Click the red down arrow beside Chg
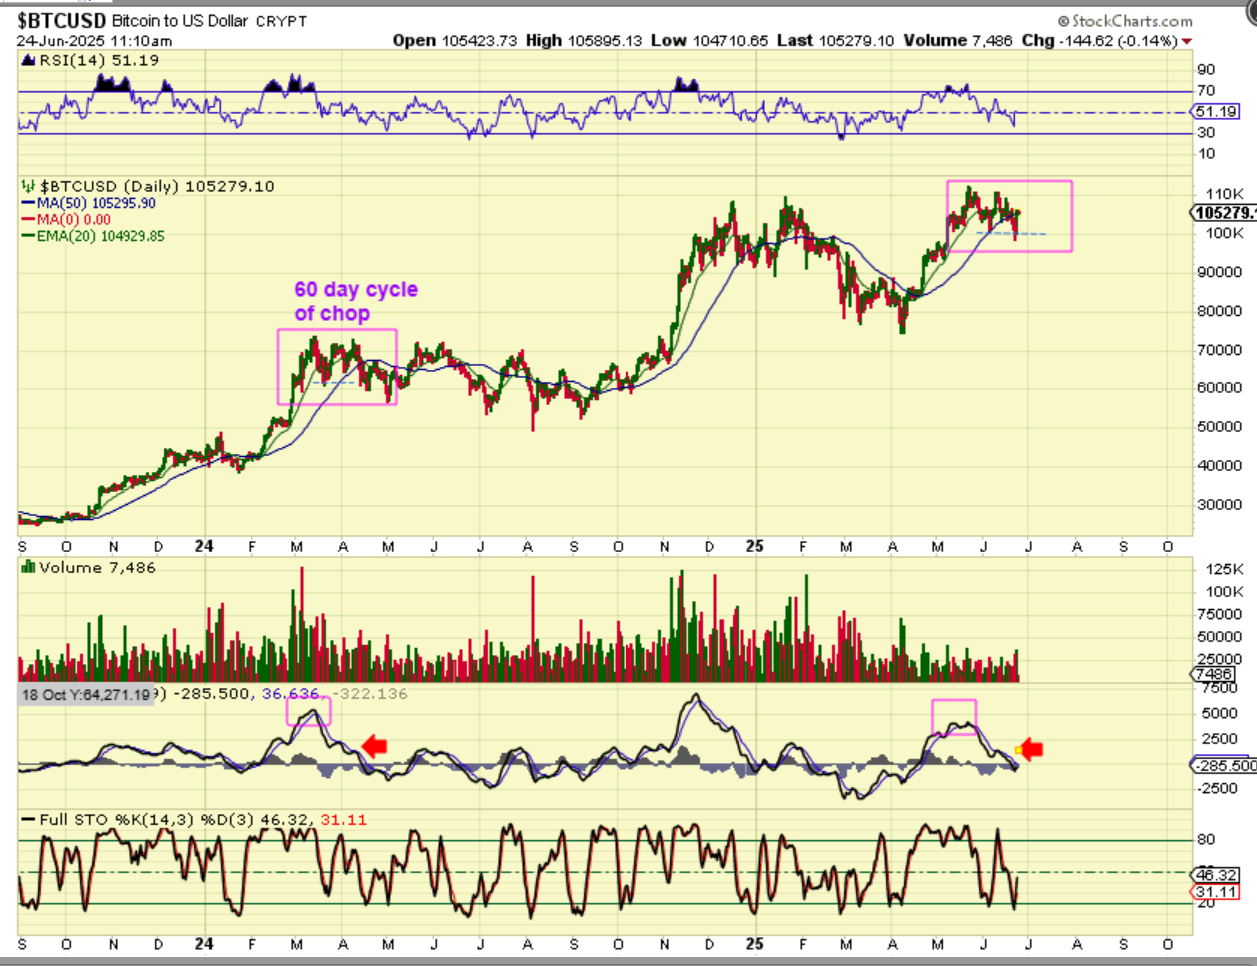Image resolution: width=1257 pixels, height=966 pixels. pyautogui.click(x=1187, y=41)
